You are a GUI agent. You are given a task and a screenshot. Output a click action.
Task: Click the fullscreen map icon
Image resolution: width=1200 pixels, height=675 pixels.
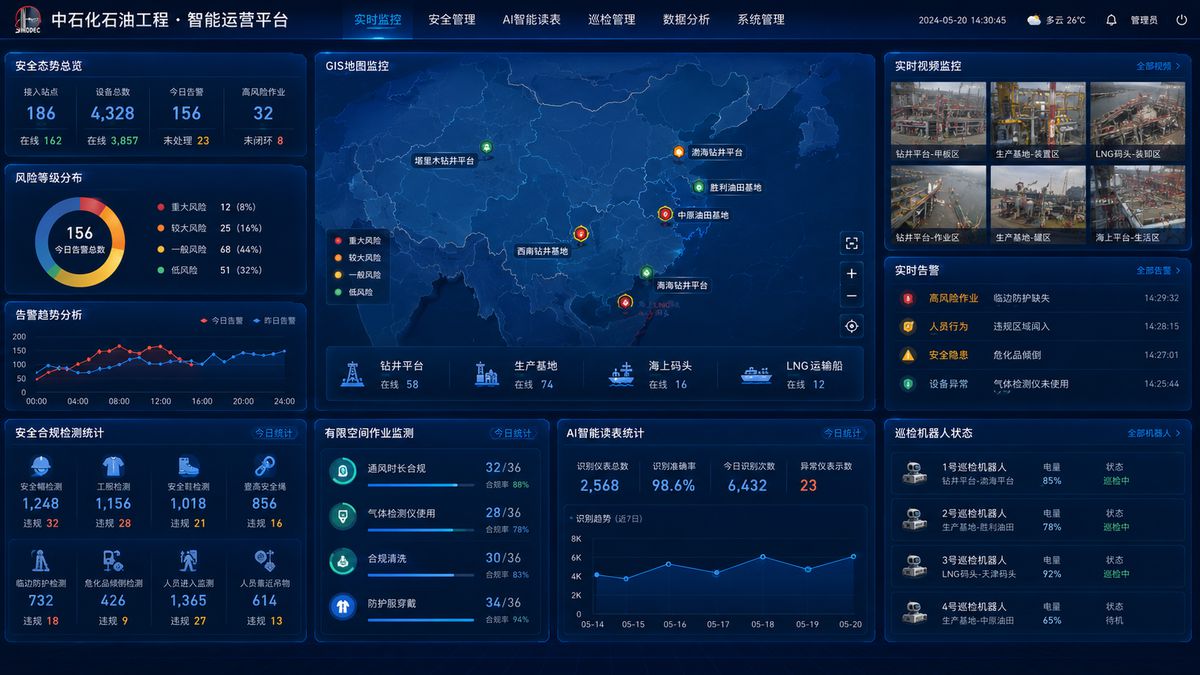coord(852,243)
